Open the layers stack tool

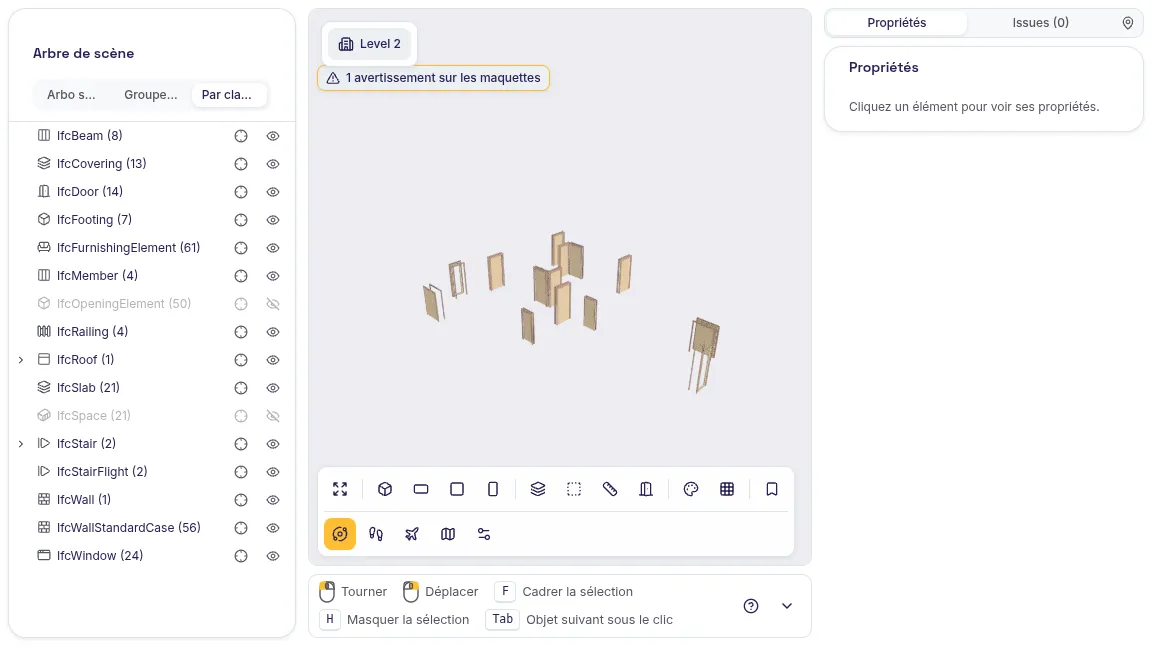[538, 489]
